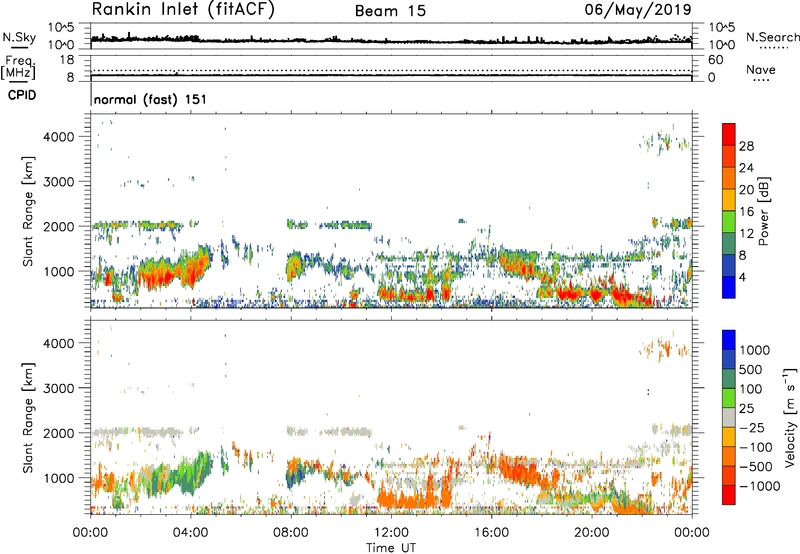
Task: Click the '28' tick on the power scale
Action: (x=746, y=146)
